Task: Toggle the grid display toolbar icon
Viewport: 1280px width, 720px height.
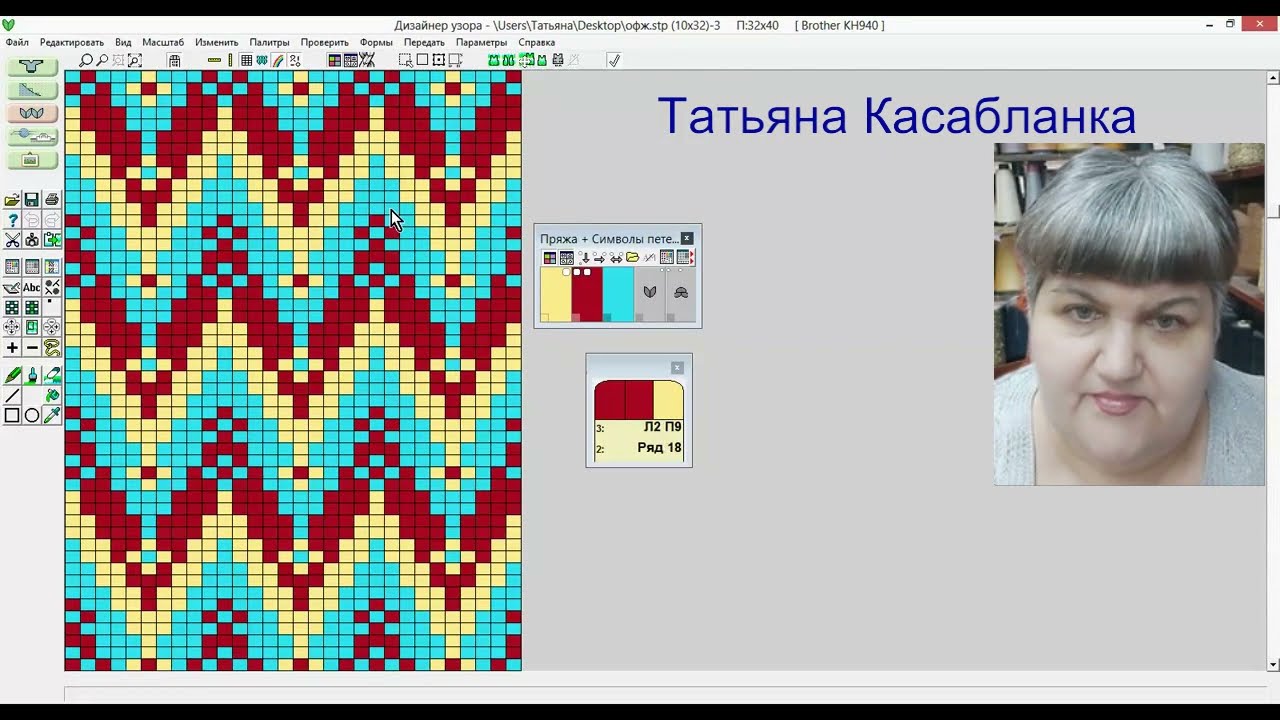Action: tap(246, 60)
